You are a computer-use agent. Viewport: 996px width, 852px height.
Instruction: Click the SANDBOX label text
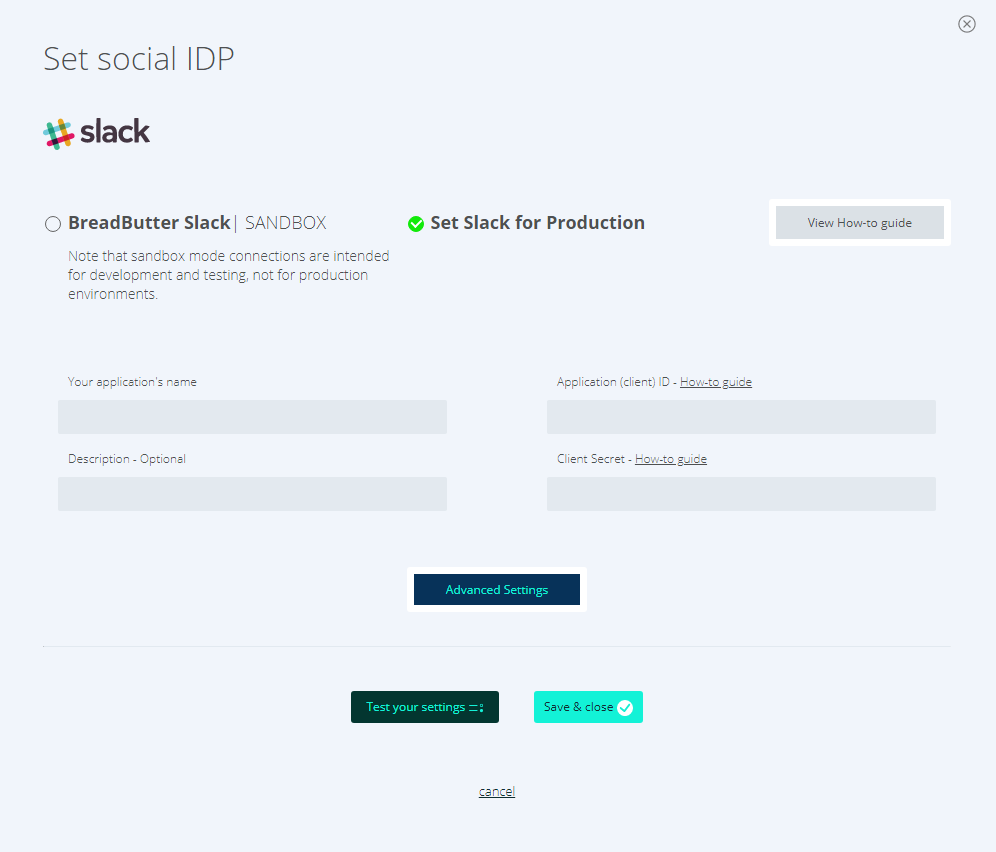click(285, 223)
